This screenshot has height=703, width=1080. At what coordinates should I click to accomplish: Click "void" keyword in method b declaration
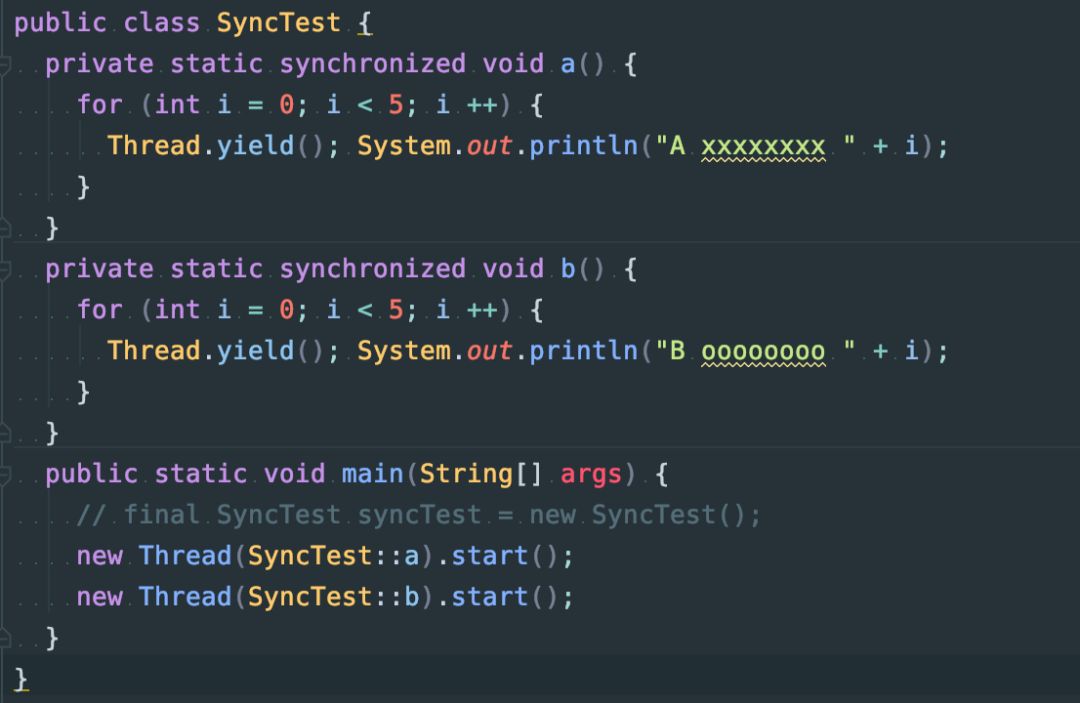513,269
